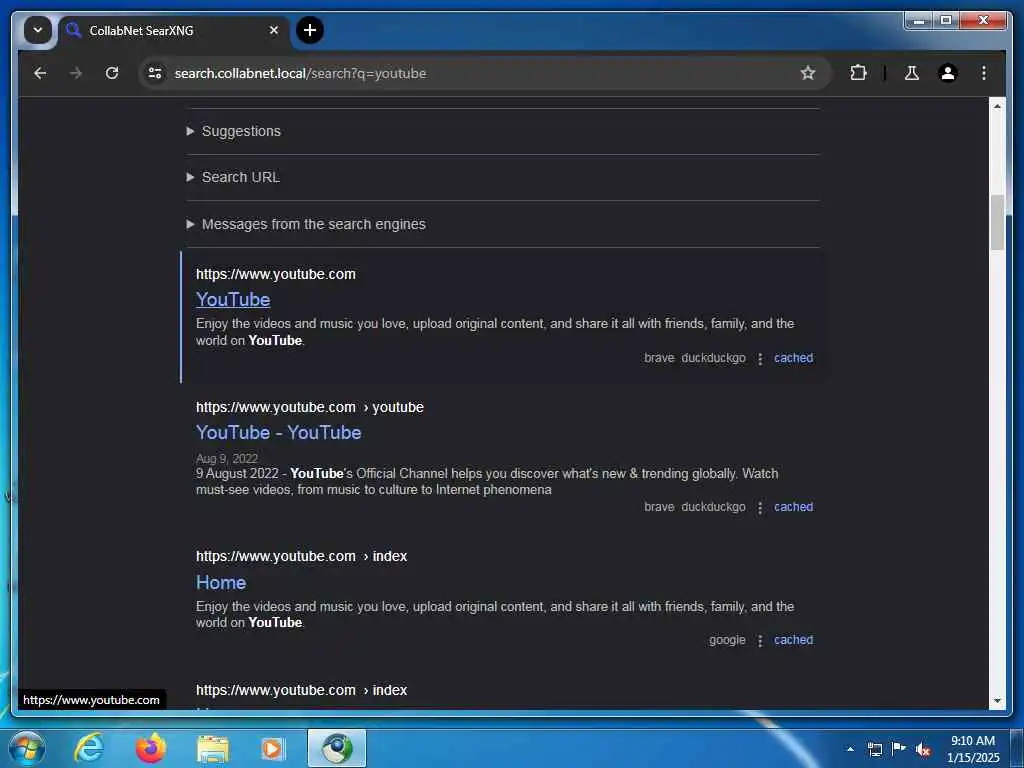Click URL text ending with › youtube
The height and width of the screenshot is (768, 1024).
pyautogui.click(x=310, y=408)
